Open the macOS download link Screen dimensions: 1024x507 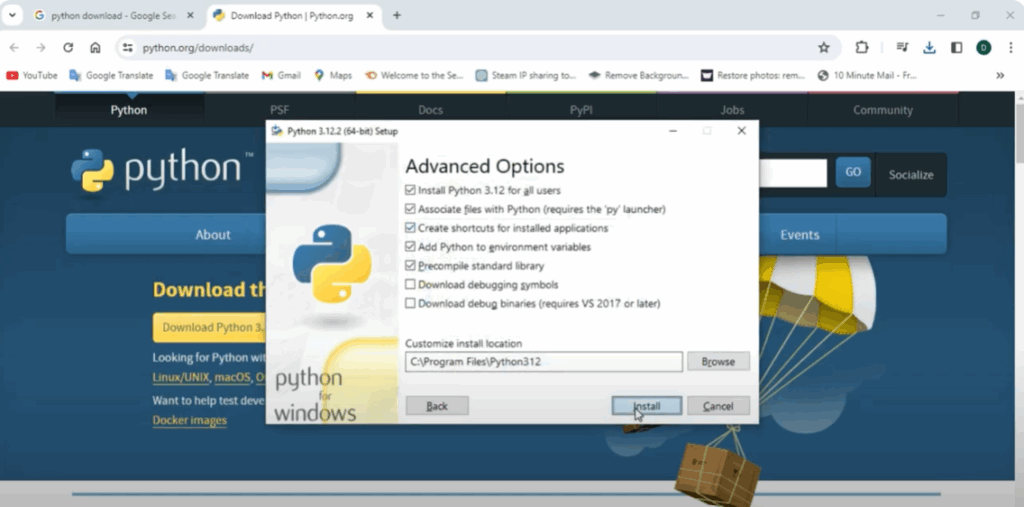tap(232, 378)
